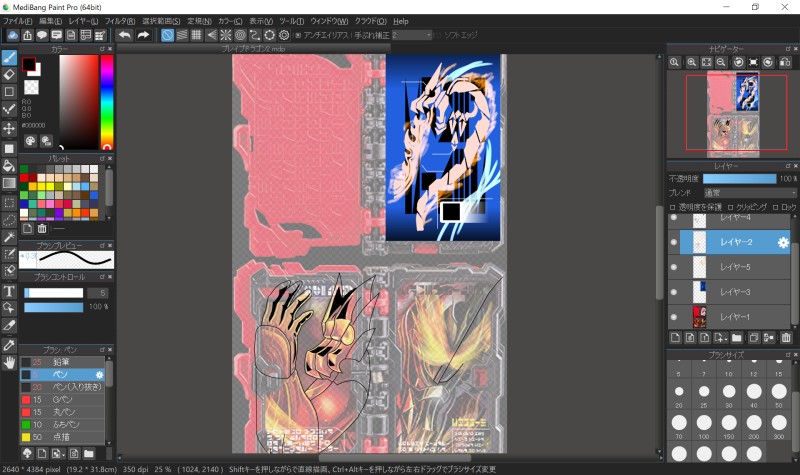The height and width of the screenshot is (475, 800).
Task: Open the add special layer dropdown
Action: pos(720,337)
